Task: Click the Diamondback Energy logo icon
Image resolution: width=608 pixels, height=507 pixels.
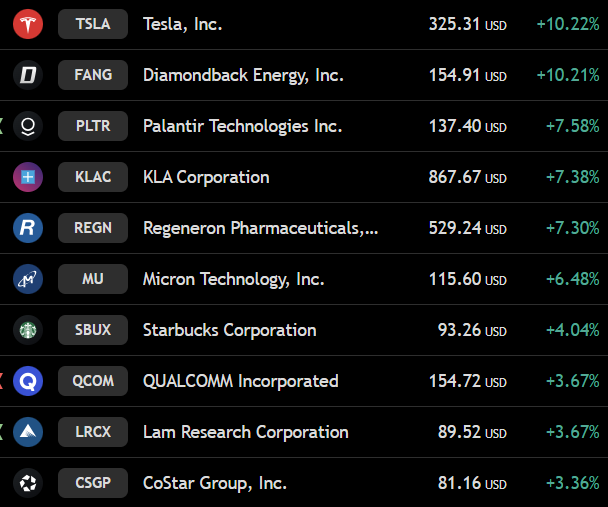Action: pos(28,75)
